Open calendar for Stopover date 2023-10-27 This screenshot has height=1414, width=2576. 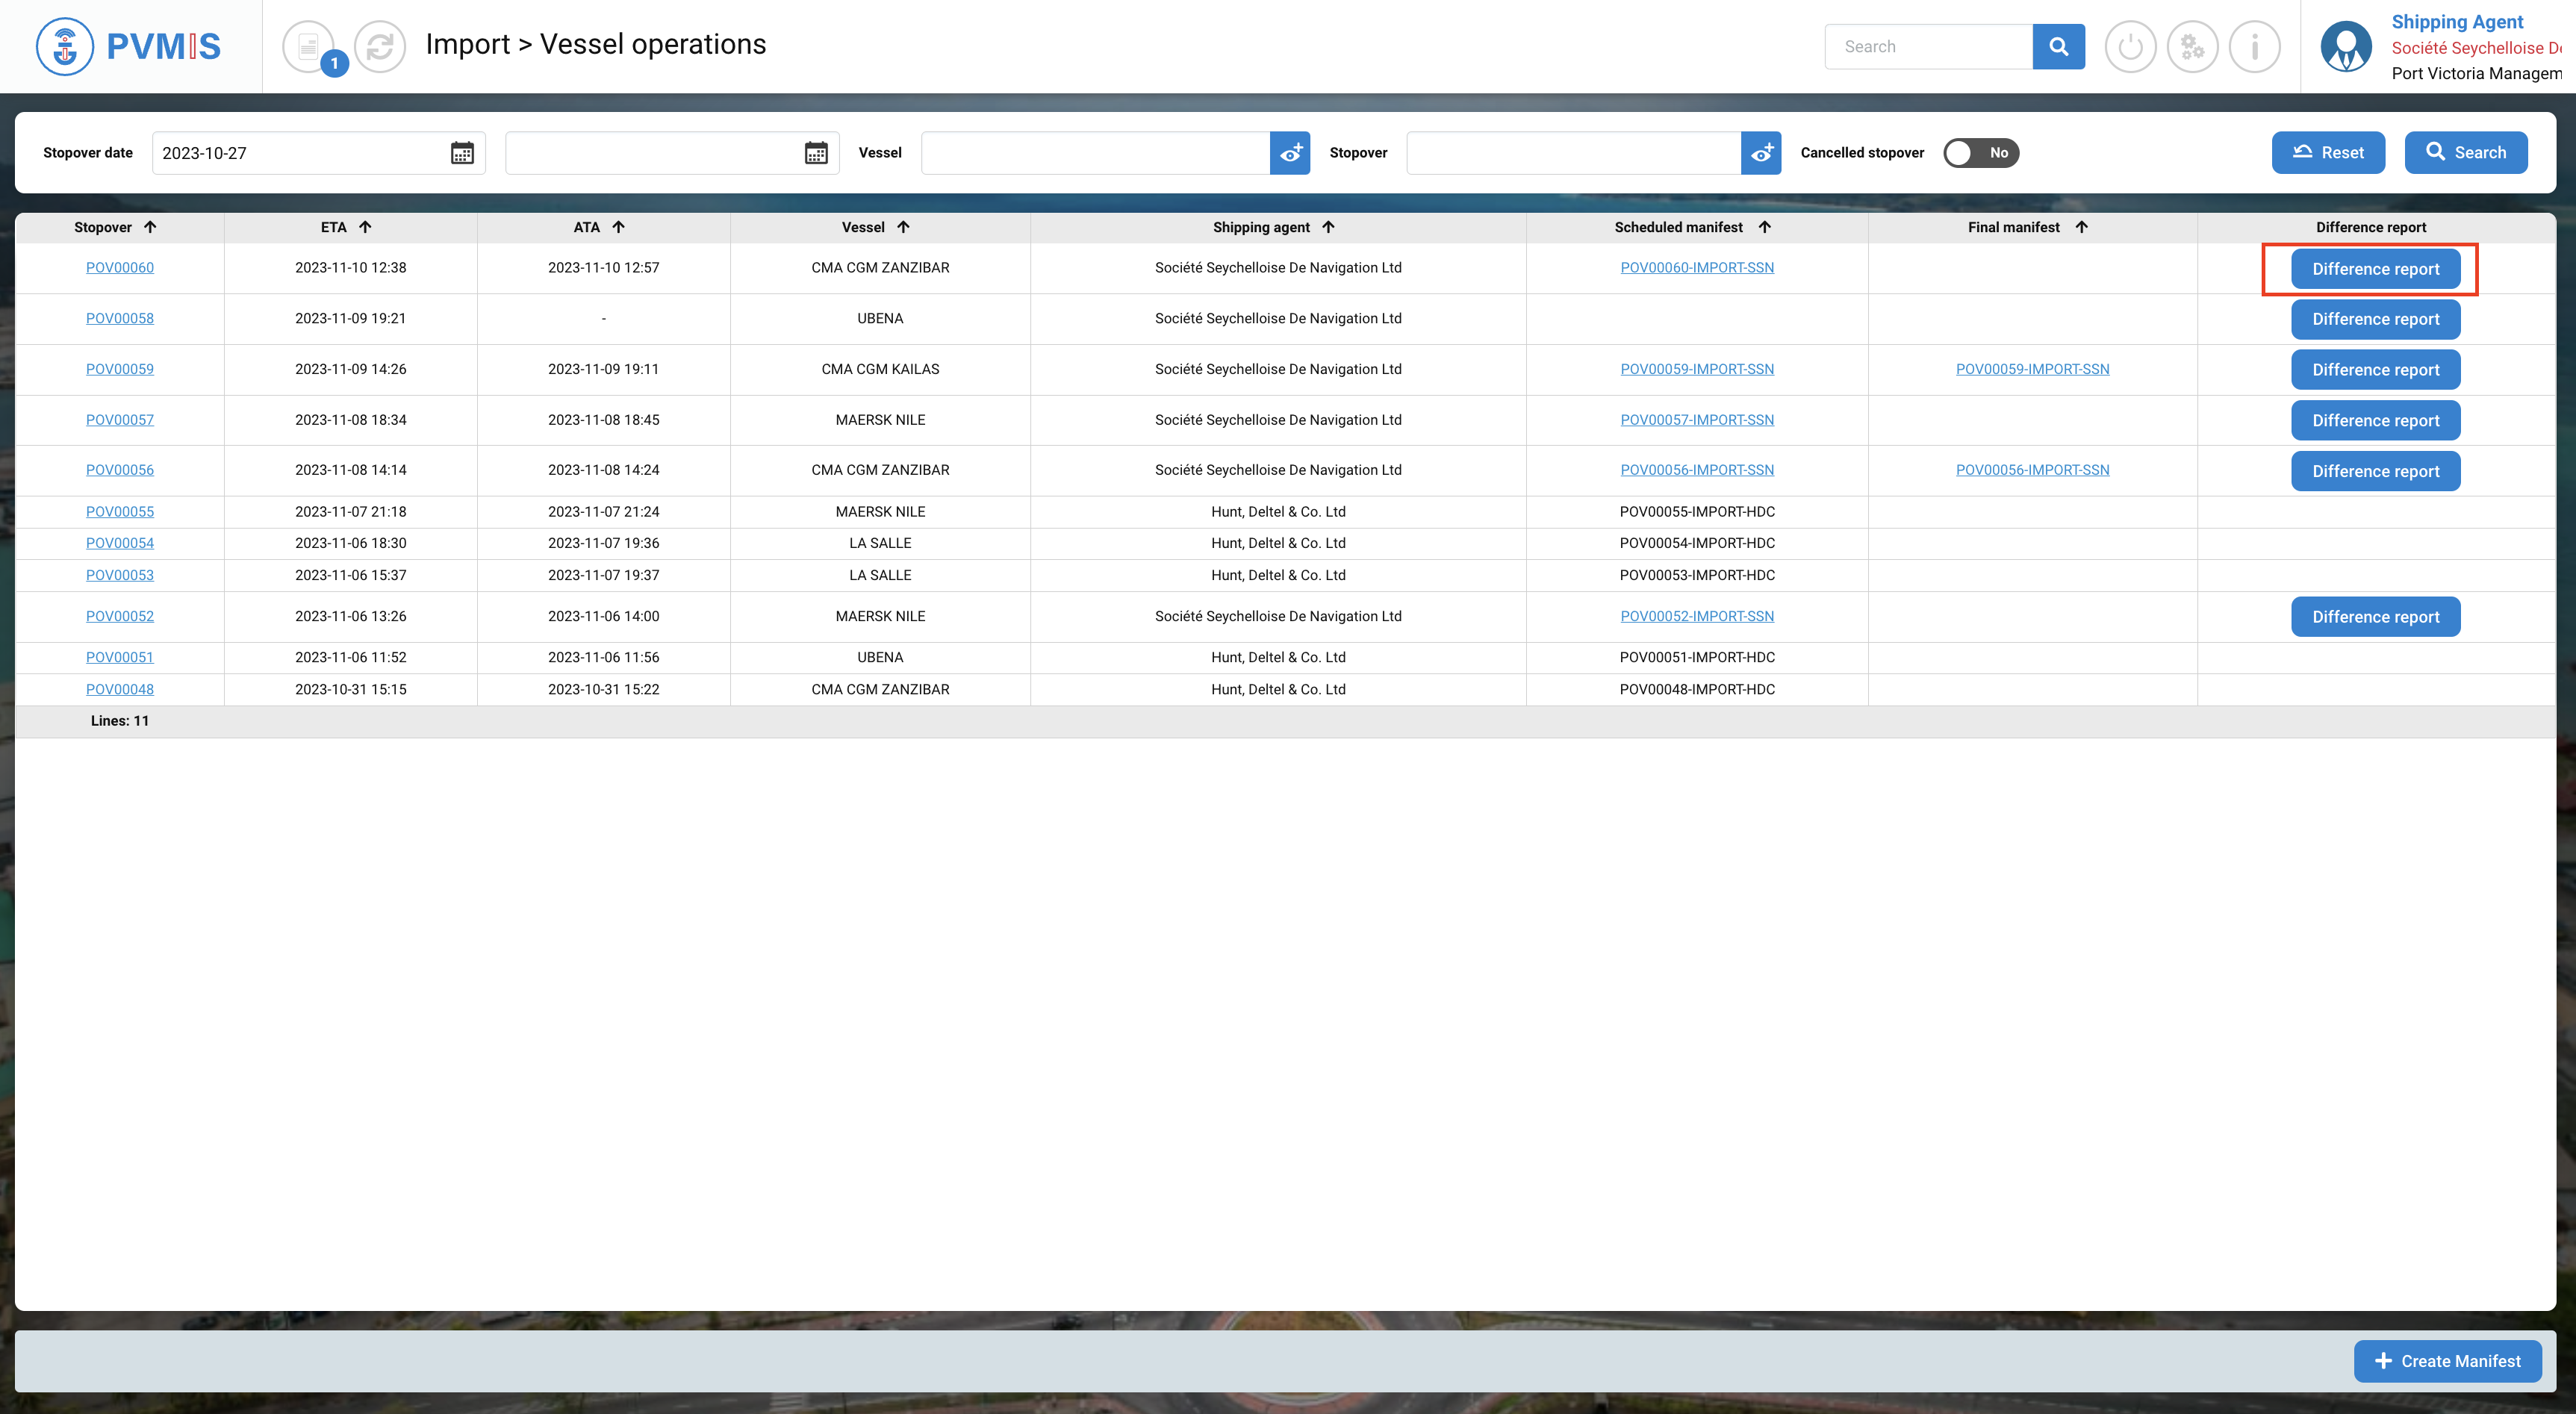pyautogui.click(x=462, y=153)
